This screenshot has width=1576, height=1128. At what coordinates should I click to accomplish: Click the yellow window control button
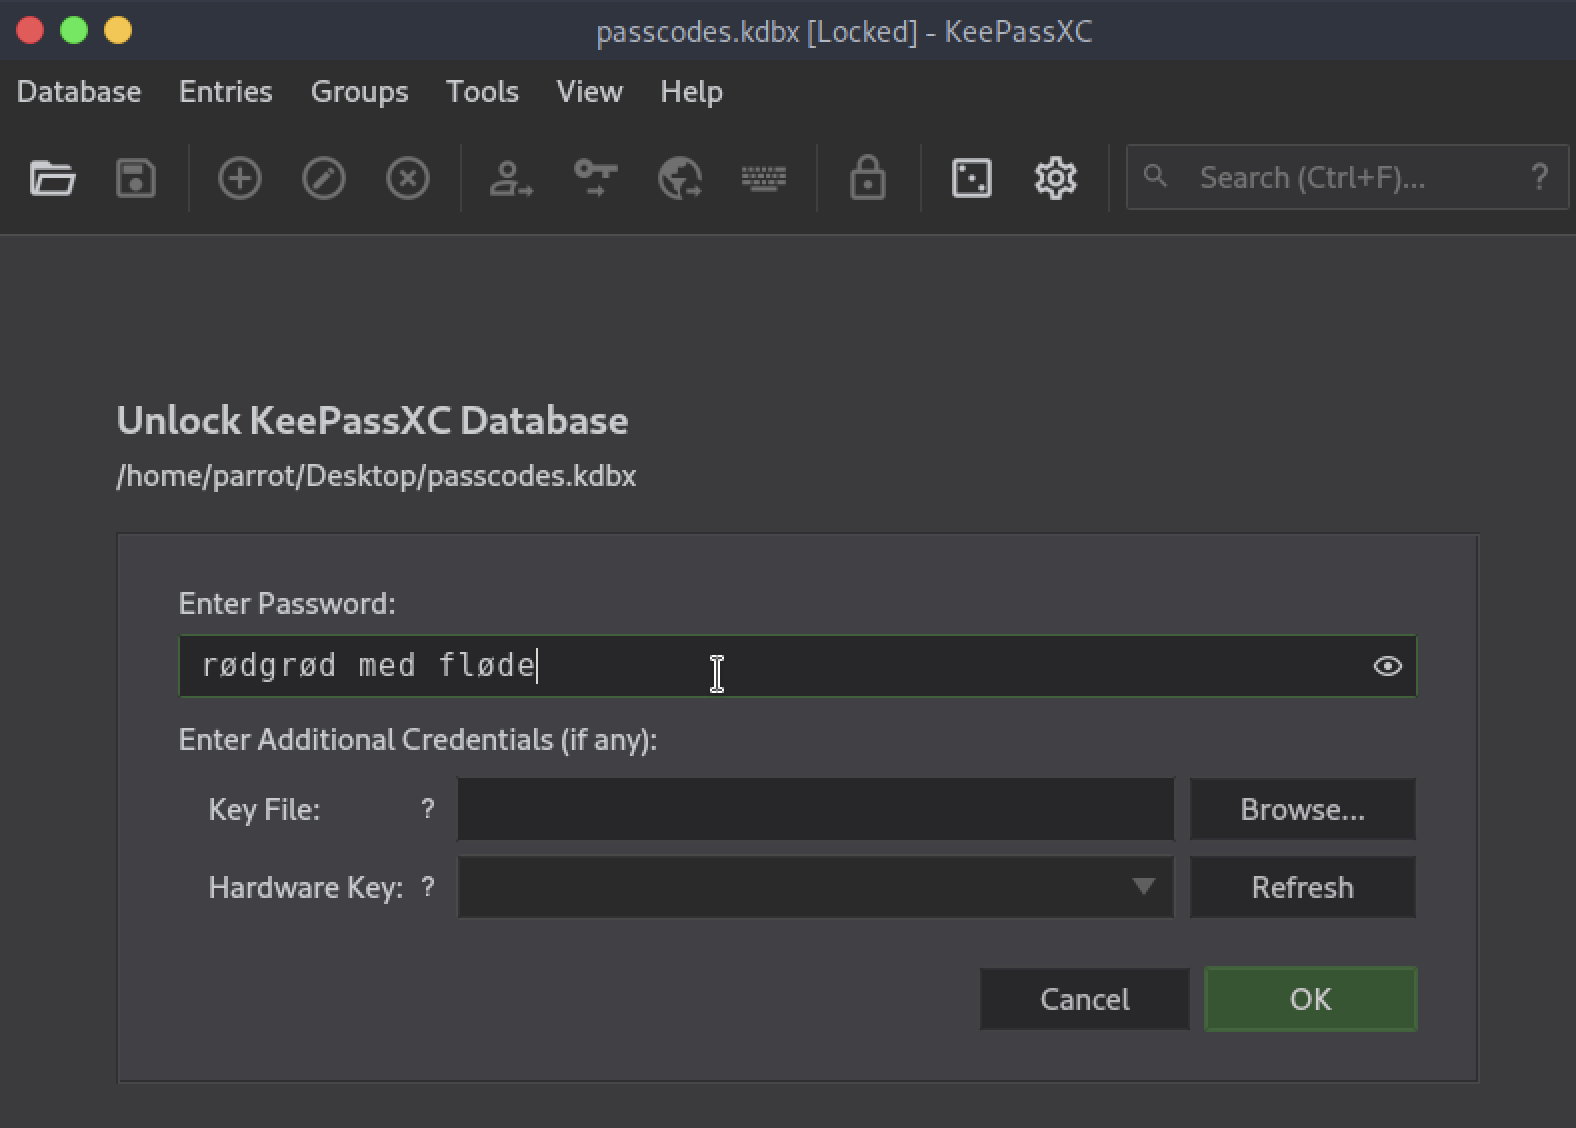pos(118,31)
